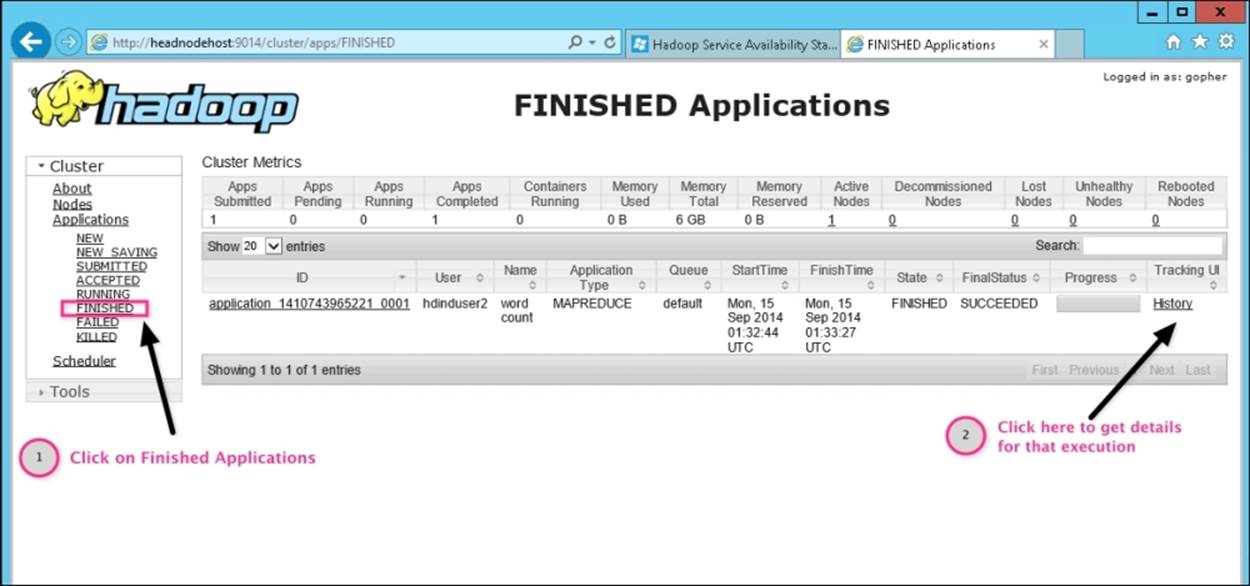Show FINISHED applications
Viewport: 1250px width, 586px height.
[105, 308]
